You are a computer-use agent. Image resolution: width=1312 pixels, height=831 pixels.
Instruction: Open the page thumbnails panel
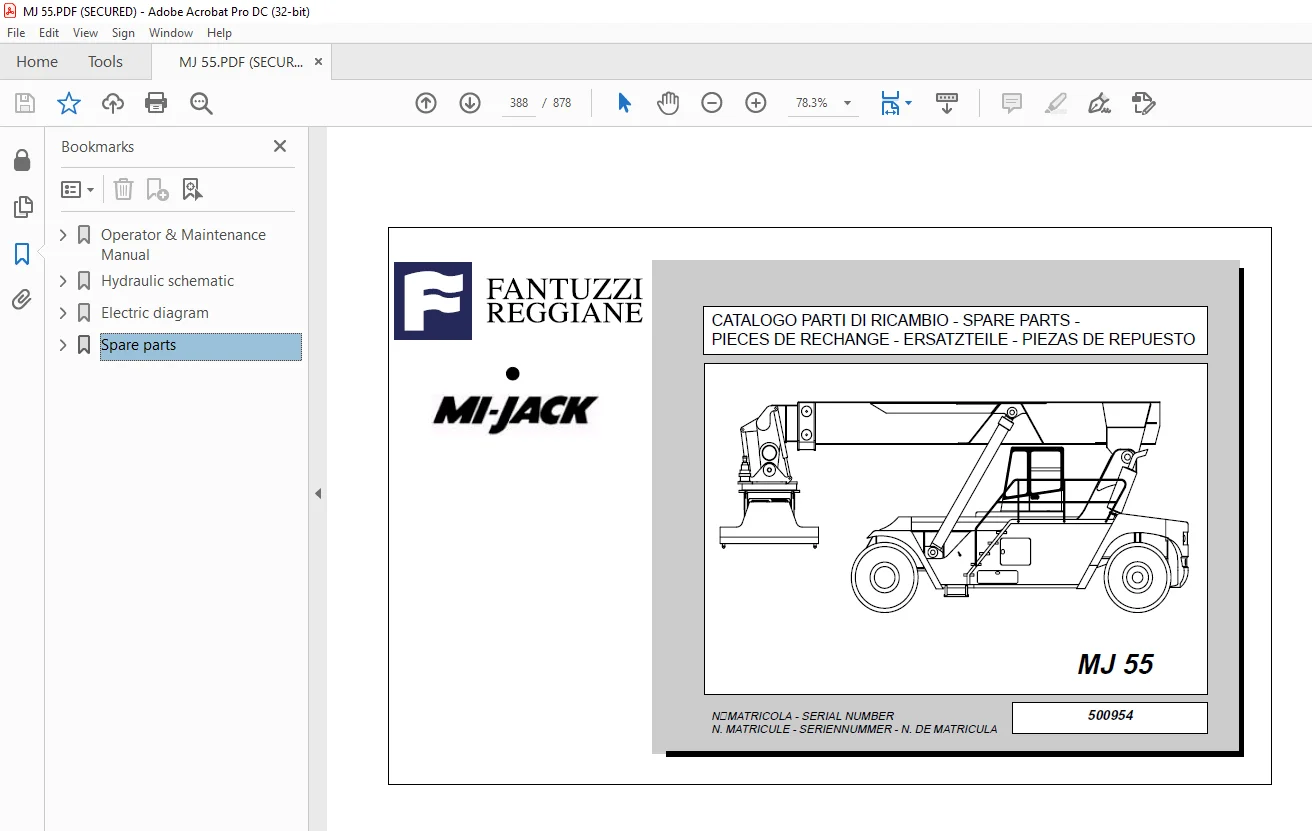(22, 207)
